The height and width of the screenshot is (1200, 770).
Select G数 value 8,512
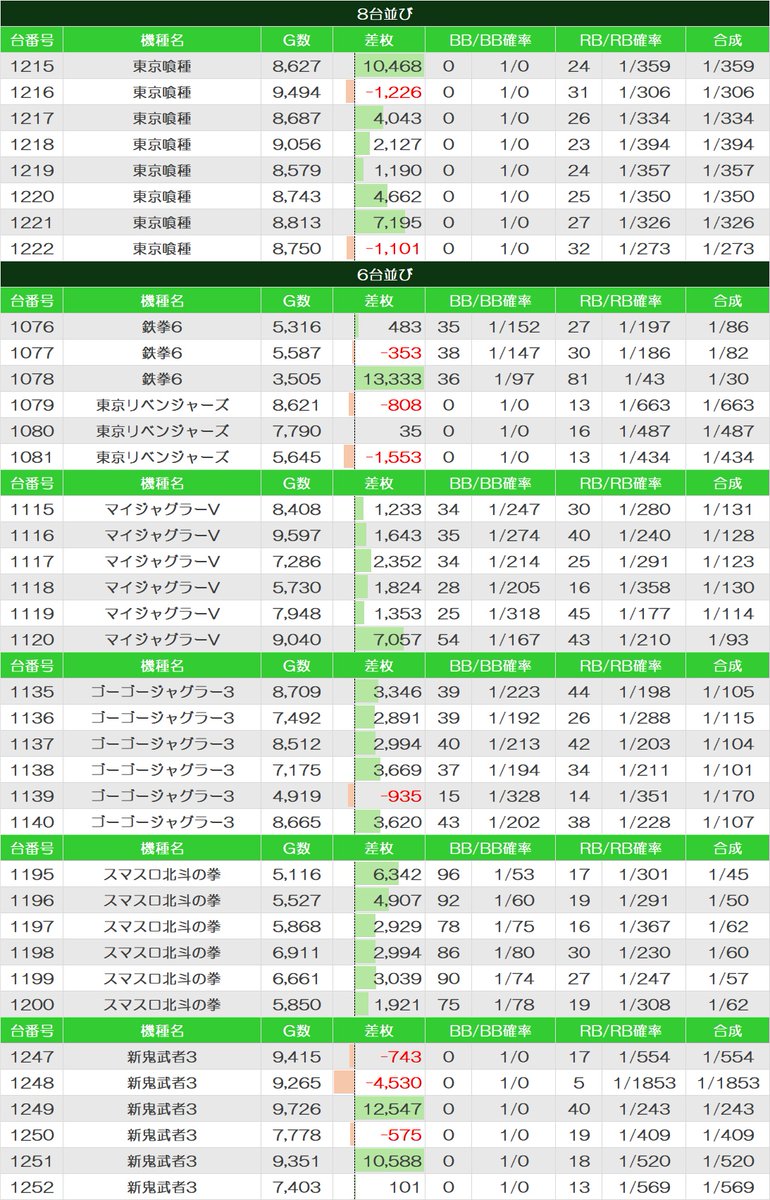point(297,742)
